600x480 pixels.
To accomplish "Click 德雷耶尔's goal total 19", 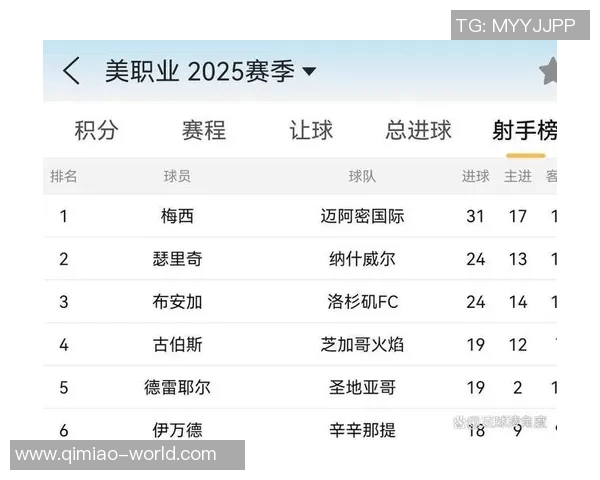I will (x=476, y=388).
